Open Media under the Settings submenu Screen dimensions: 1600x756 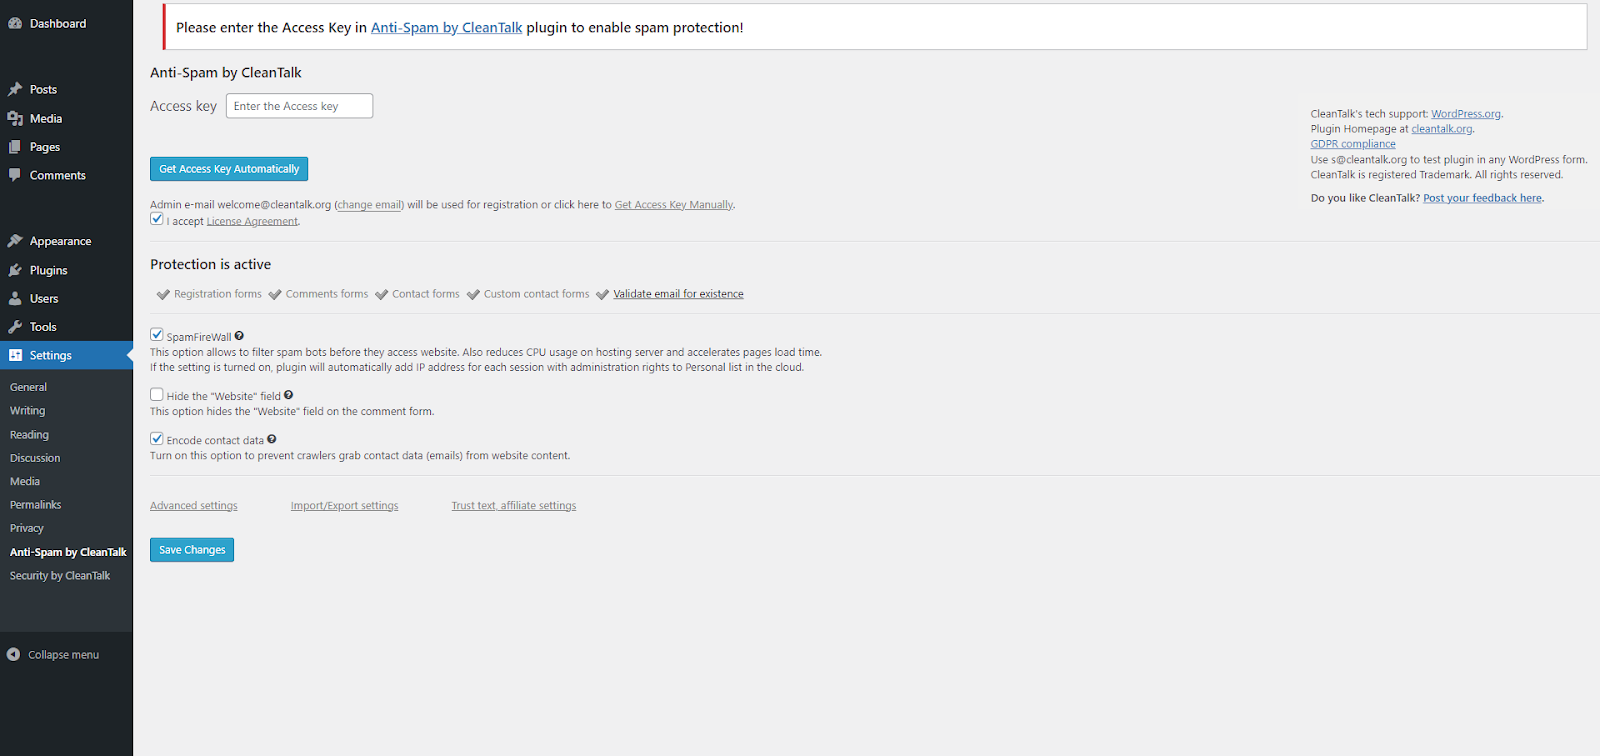pos(25,482)
